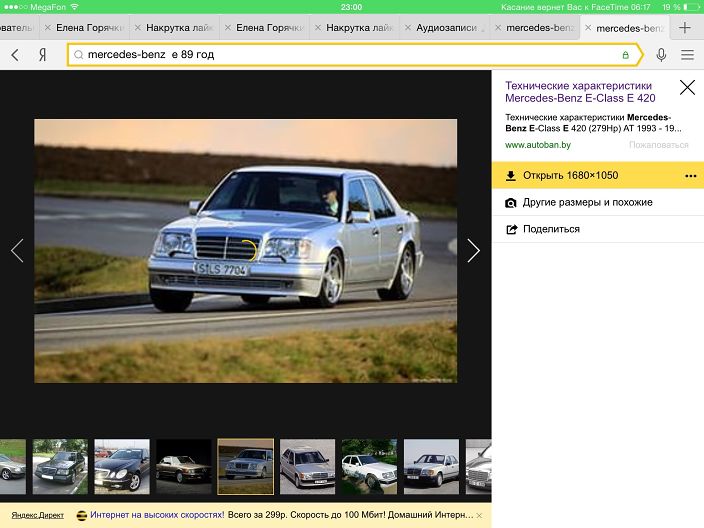
Task: Close the 'Аудиозаписи' tab
Action: tap(408, 28)
